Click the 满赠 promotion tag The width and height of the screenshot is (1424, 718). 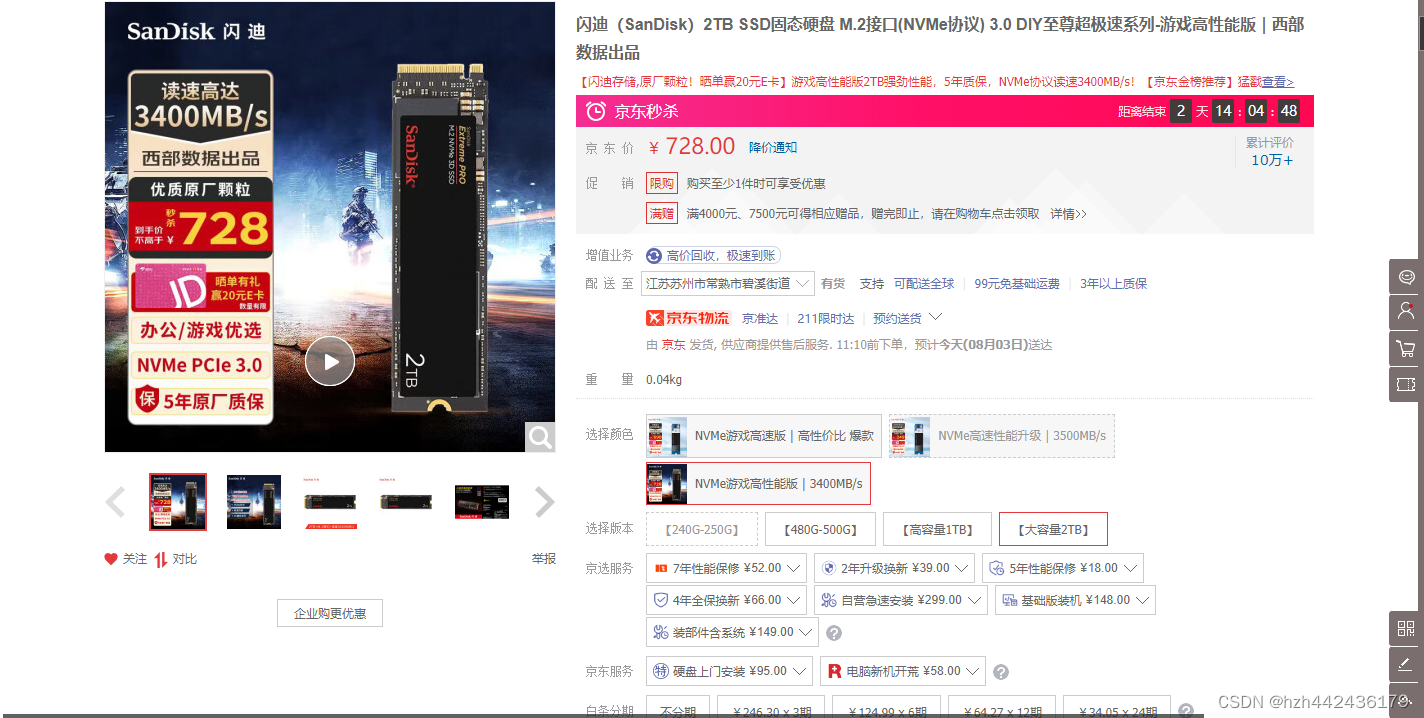662,213
